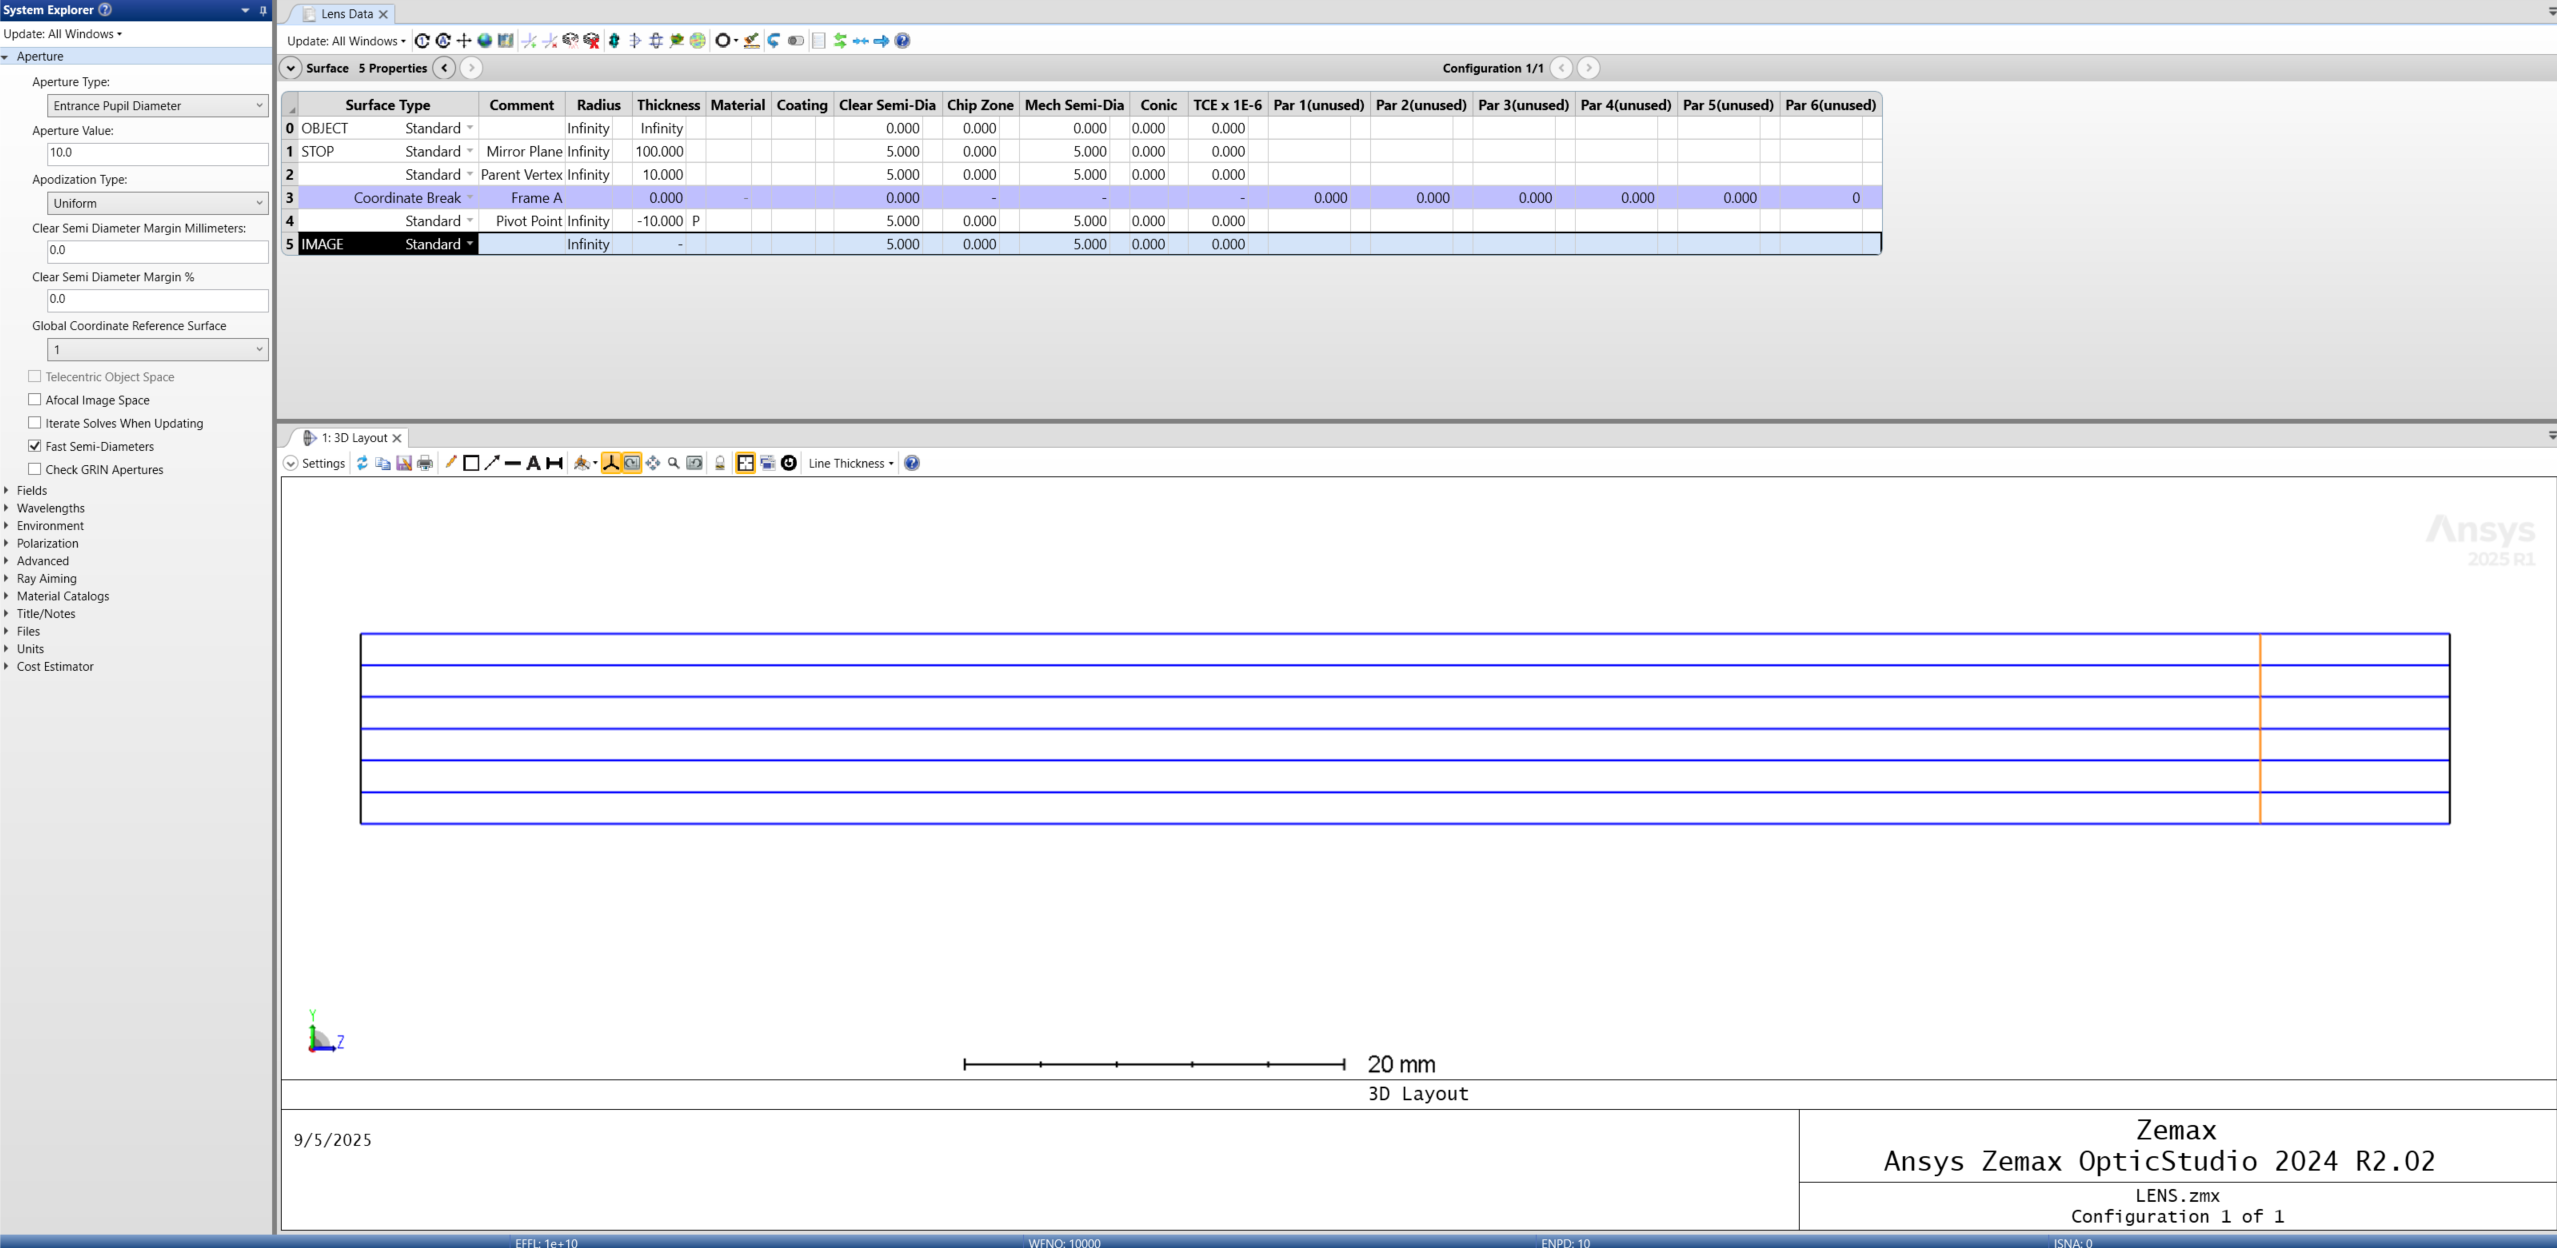Select the H-shaped measure tool in 3D Layout
Image resolution: width=2557 pixels, height=1248 pixels.
(554, 463)
